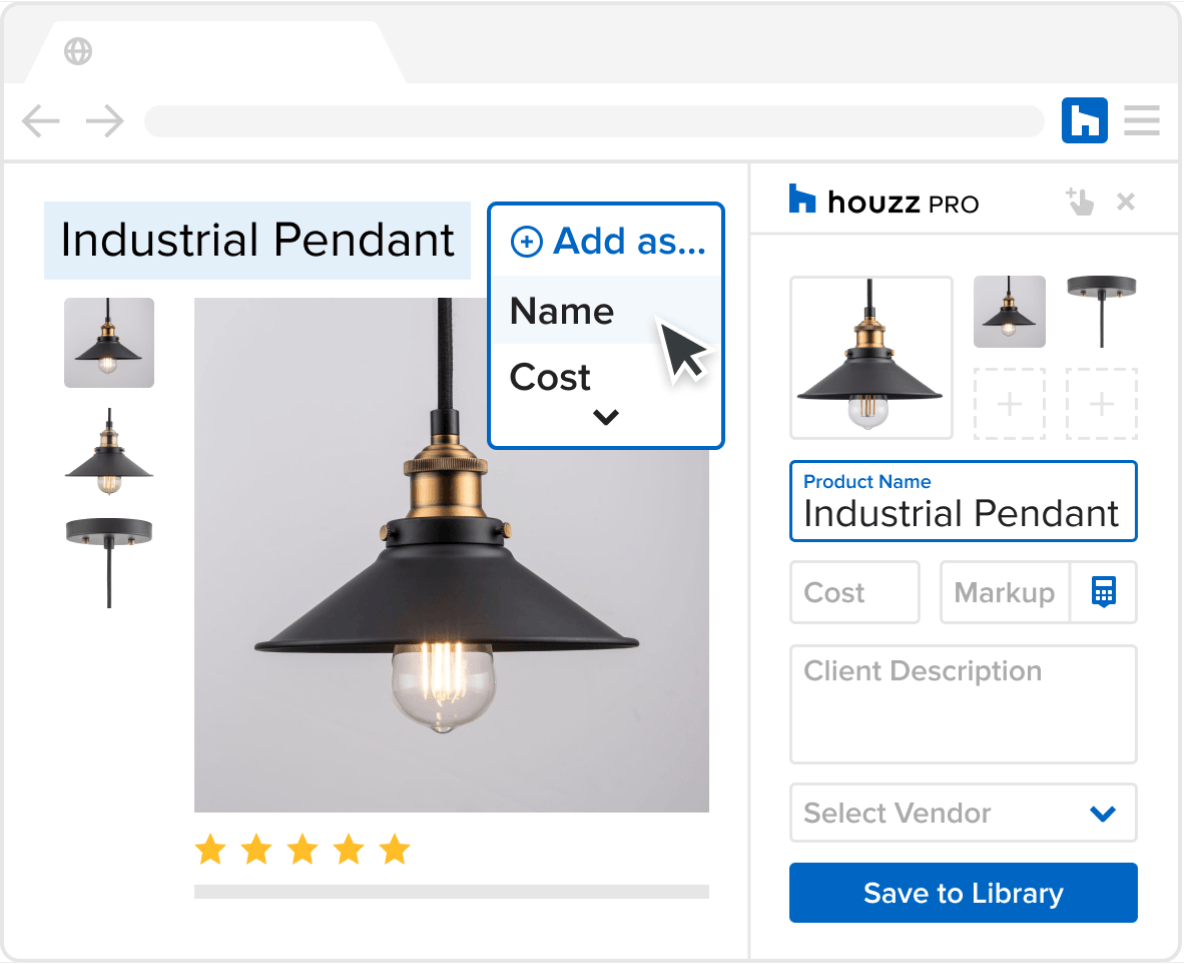
Task: Click the Save to Library button
Action: (x=963, y=892)
